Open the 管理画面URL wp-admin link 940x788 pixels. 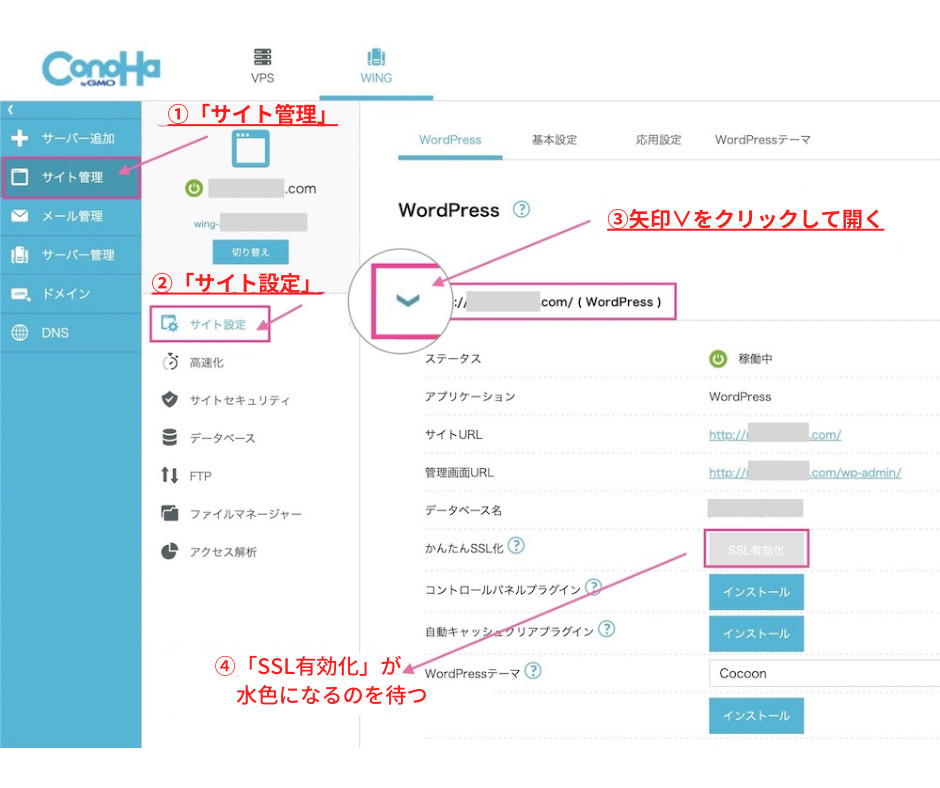805,473
